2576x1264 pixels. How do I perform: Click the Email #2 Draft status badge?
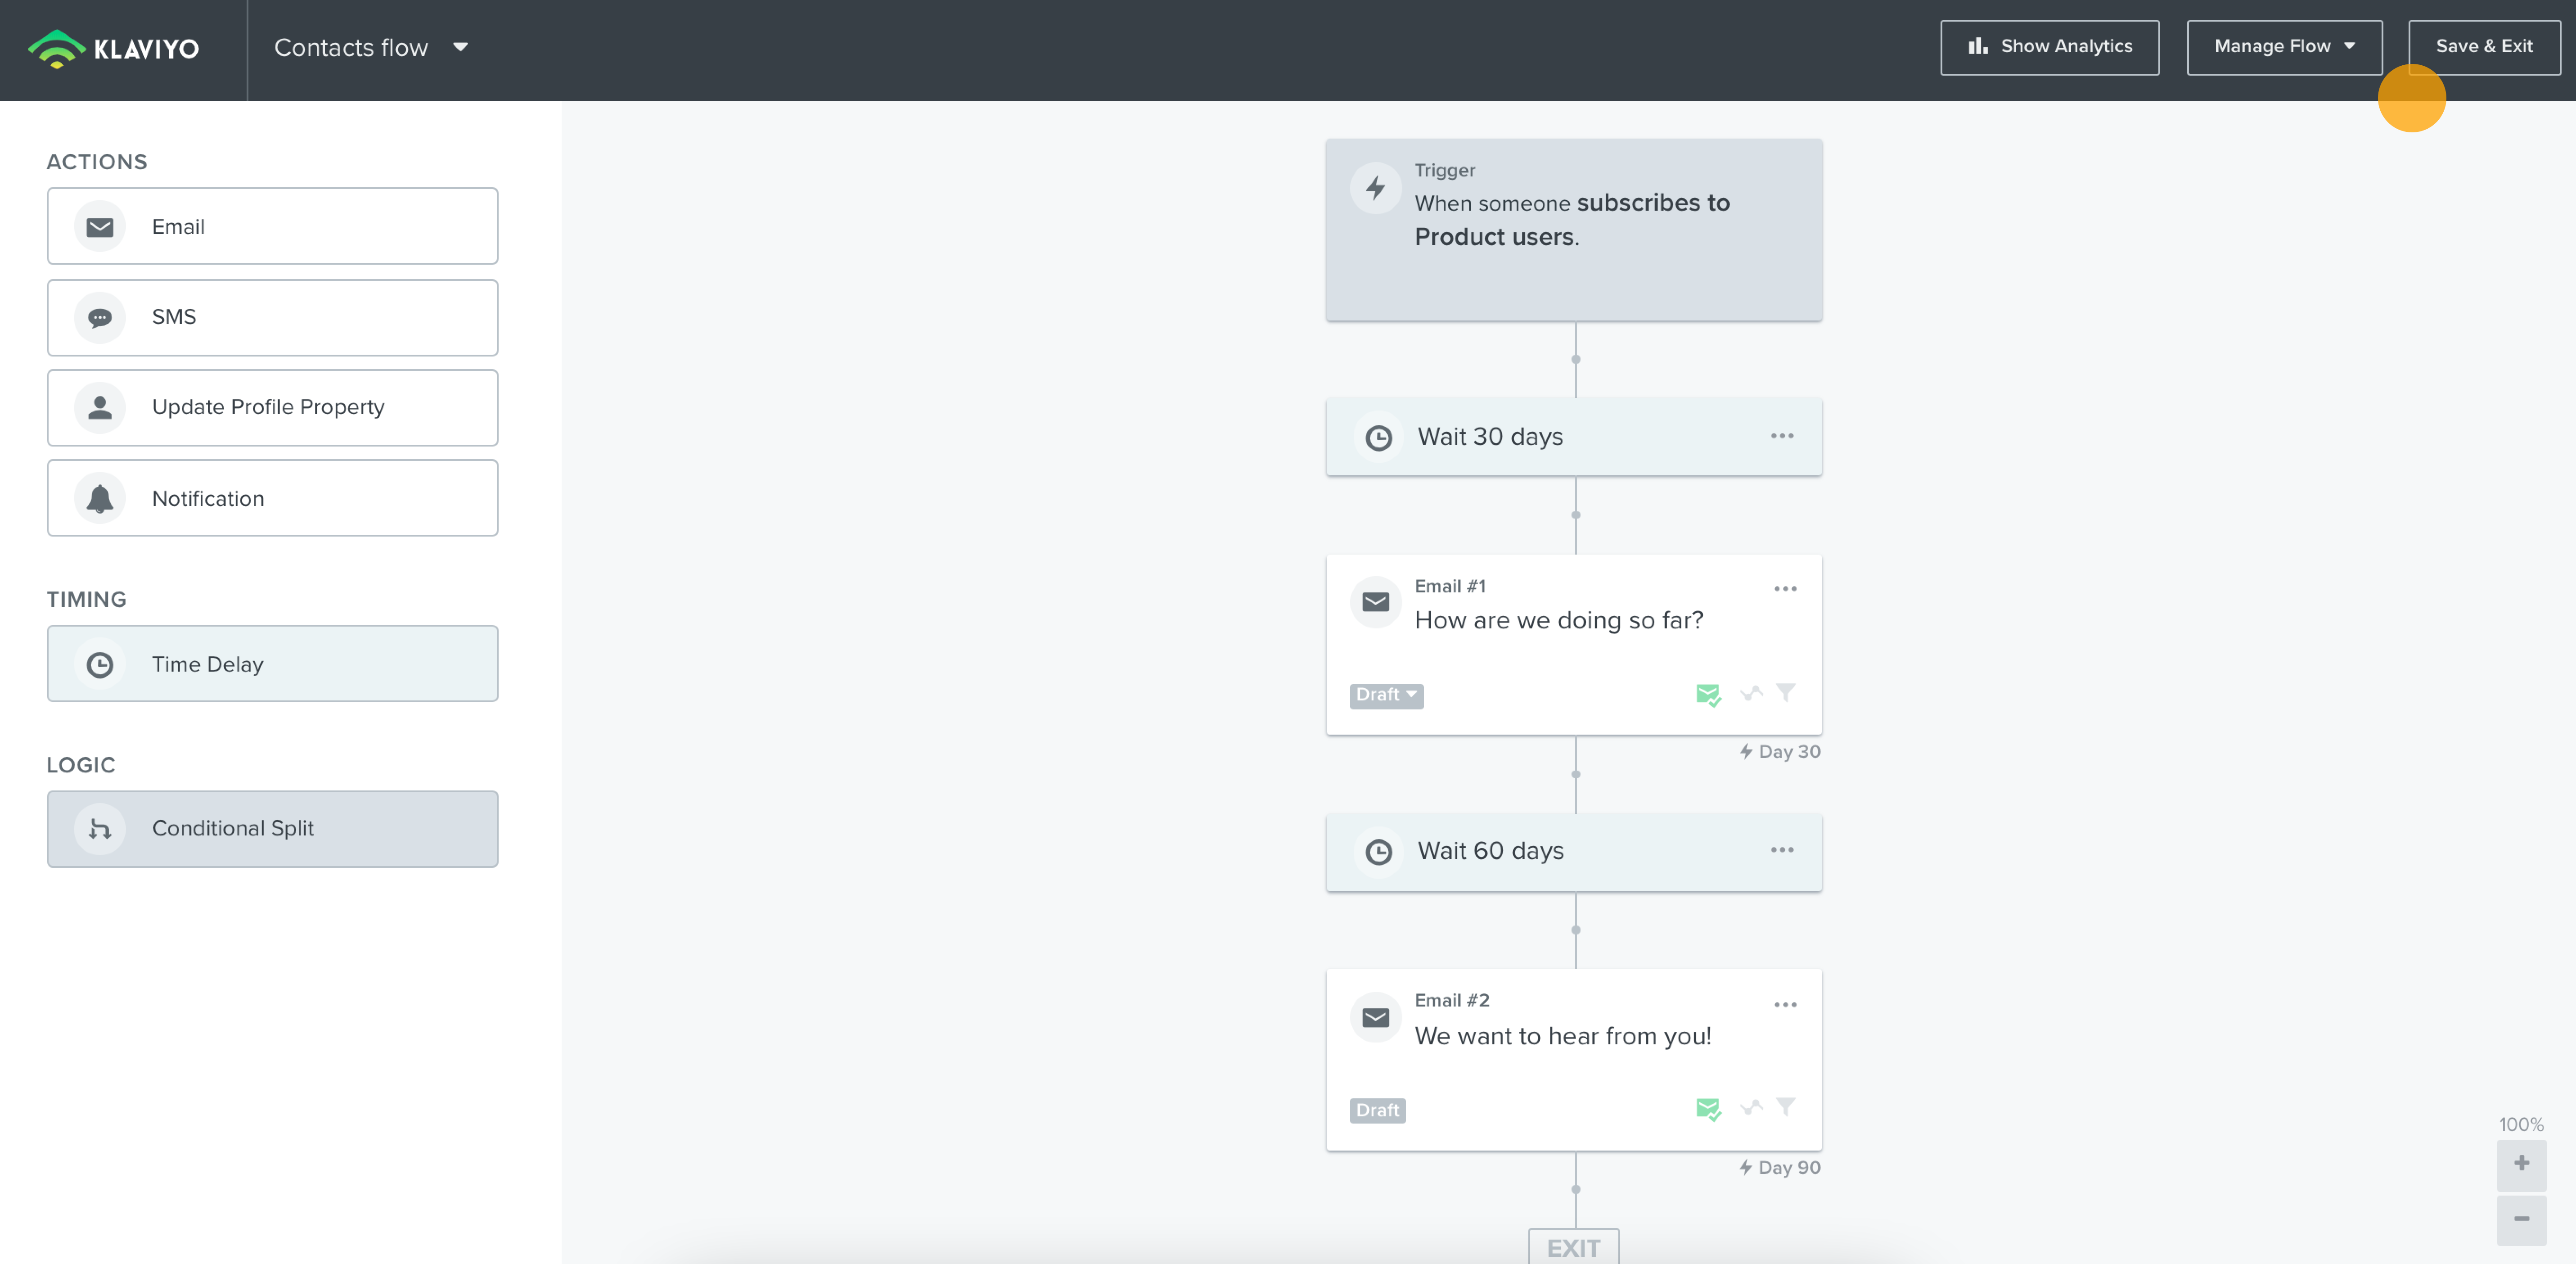click(x=1377, y=1110)
